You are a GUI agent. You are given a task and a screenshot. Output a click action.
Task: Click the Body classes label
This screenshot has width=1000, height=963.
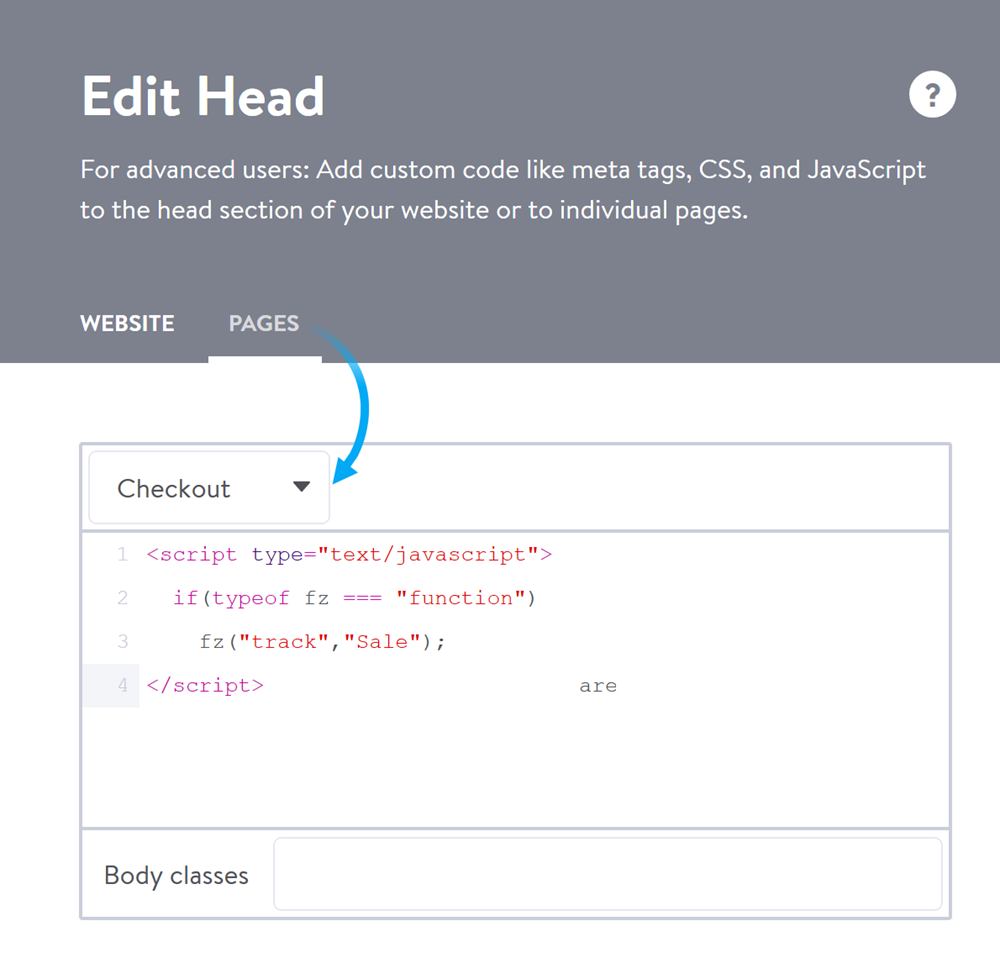[x=176, y=875]
